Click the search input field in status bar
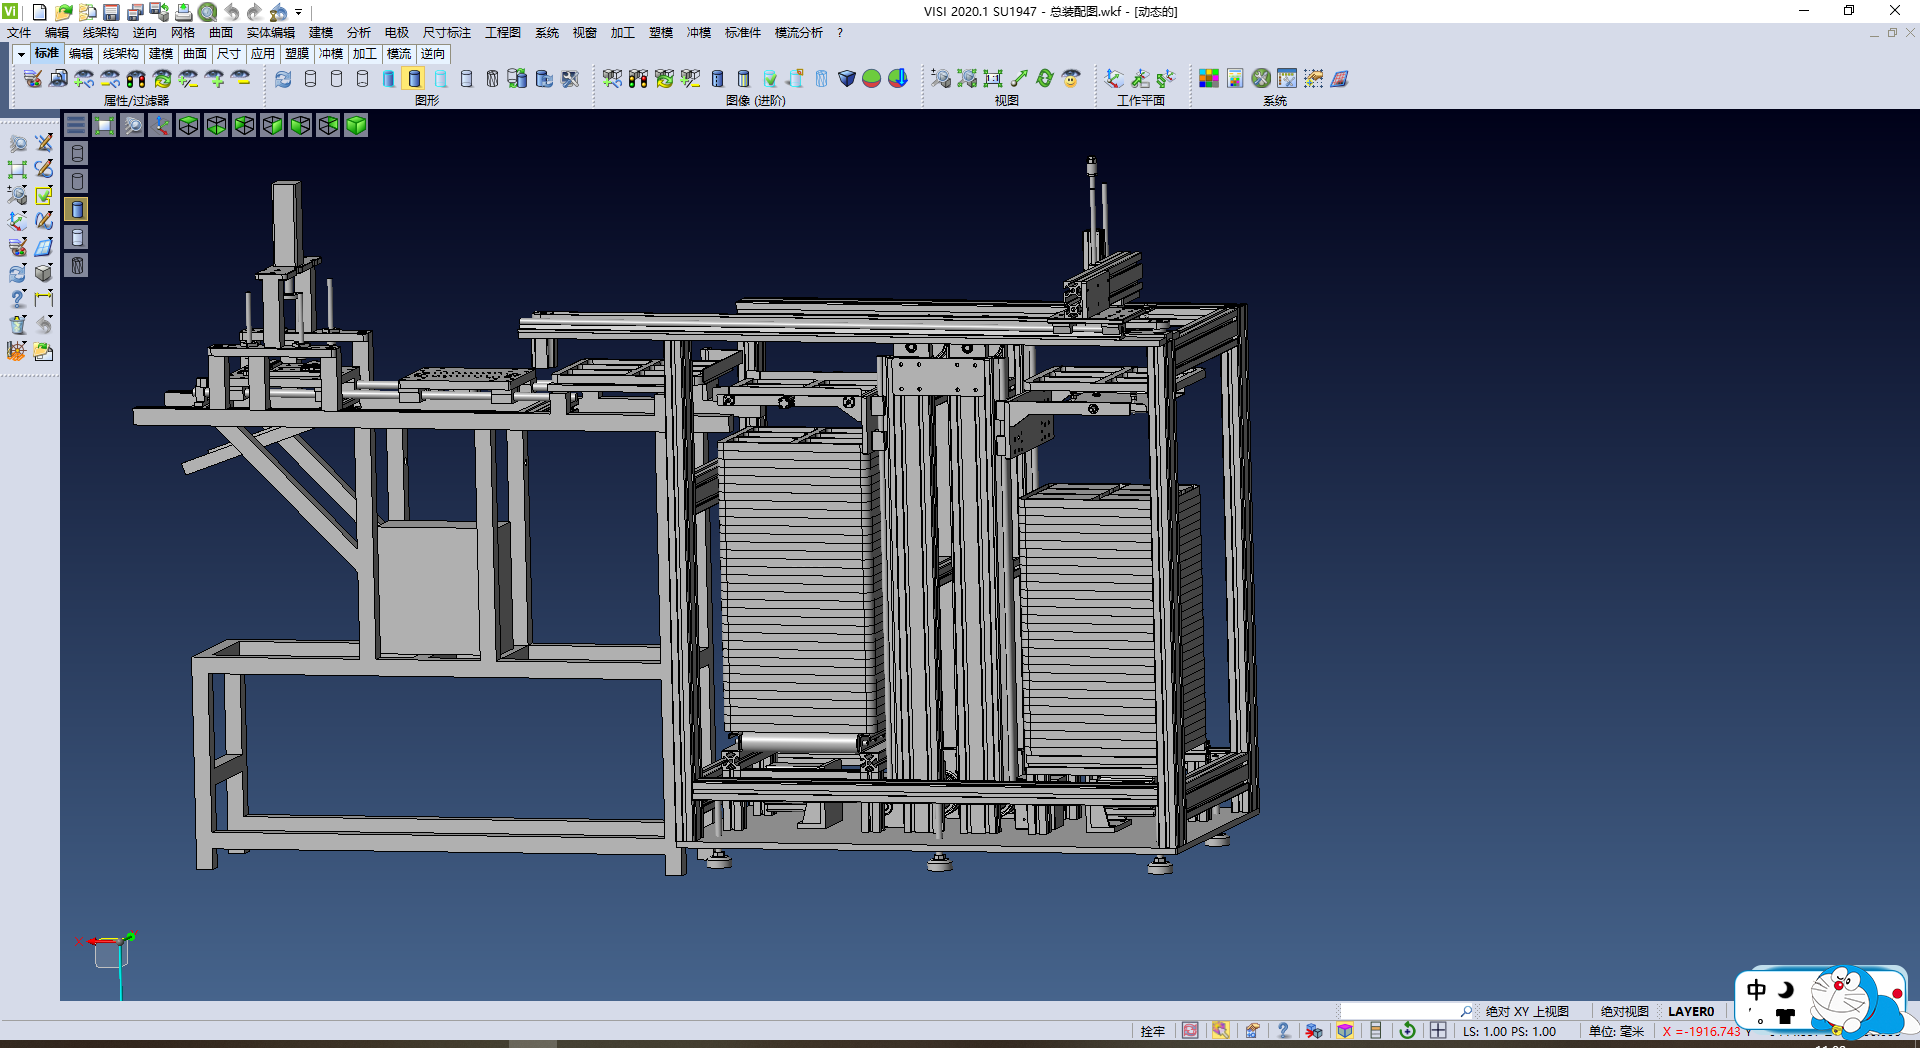The height and width of the screenshot is (1048, 1920). pos(1400,1011)
